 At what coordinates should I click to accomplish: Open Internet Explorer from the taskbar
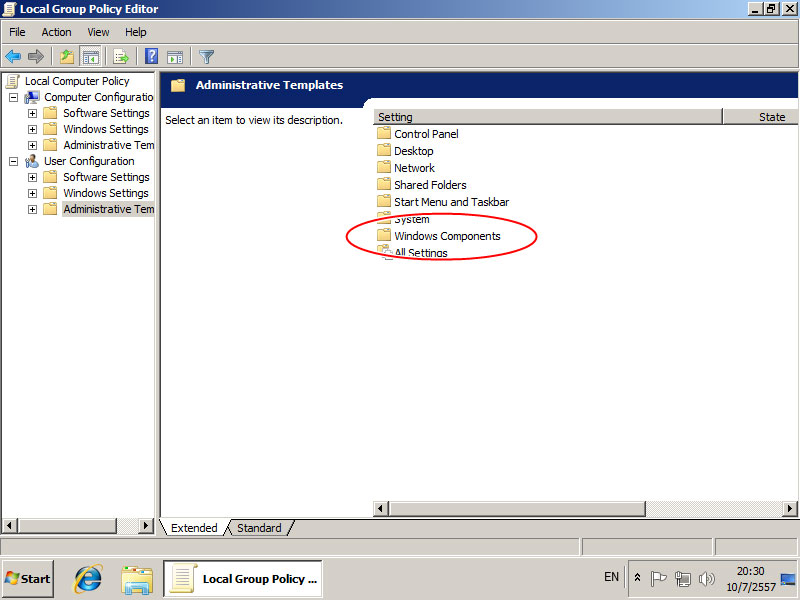[88, 579]
